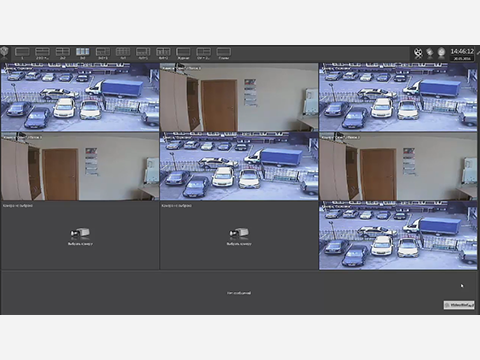Click the settings icon beside film reel
Screen dimensions: 480x360
coord(430,53)
